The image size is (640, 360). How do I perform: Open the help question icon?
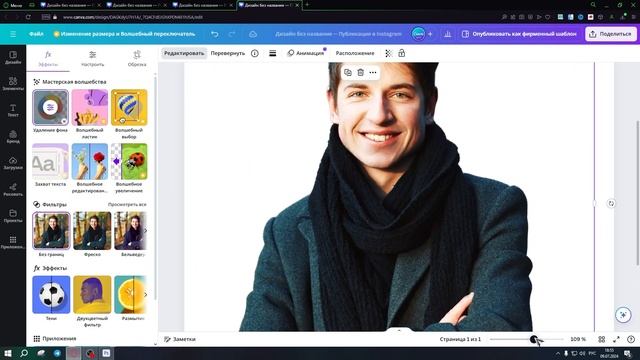[x=631, y=339]
